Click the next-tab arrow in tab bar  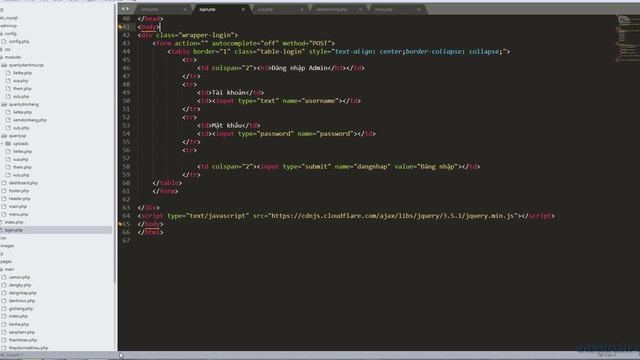[x=128, y=9]
